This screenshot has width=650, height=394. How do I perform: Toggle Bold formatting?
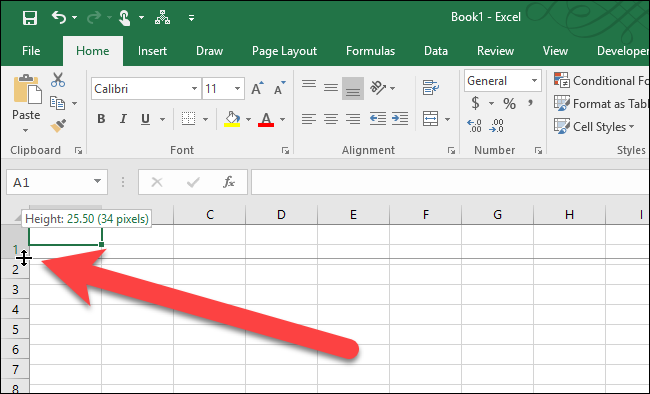[x=101, y=119]
